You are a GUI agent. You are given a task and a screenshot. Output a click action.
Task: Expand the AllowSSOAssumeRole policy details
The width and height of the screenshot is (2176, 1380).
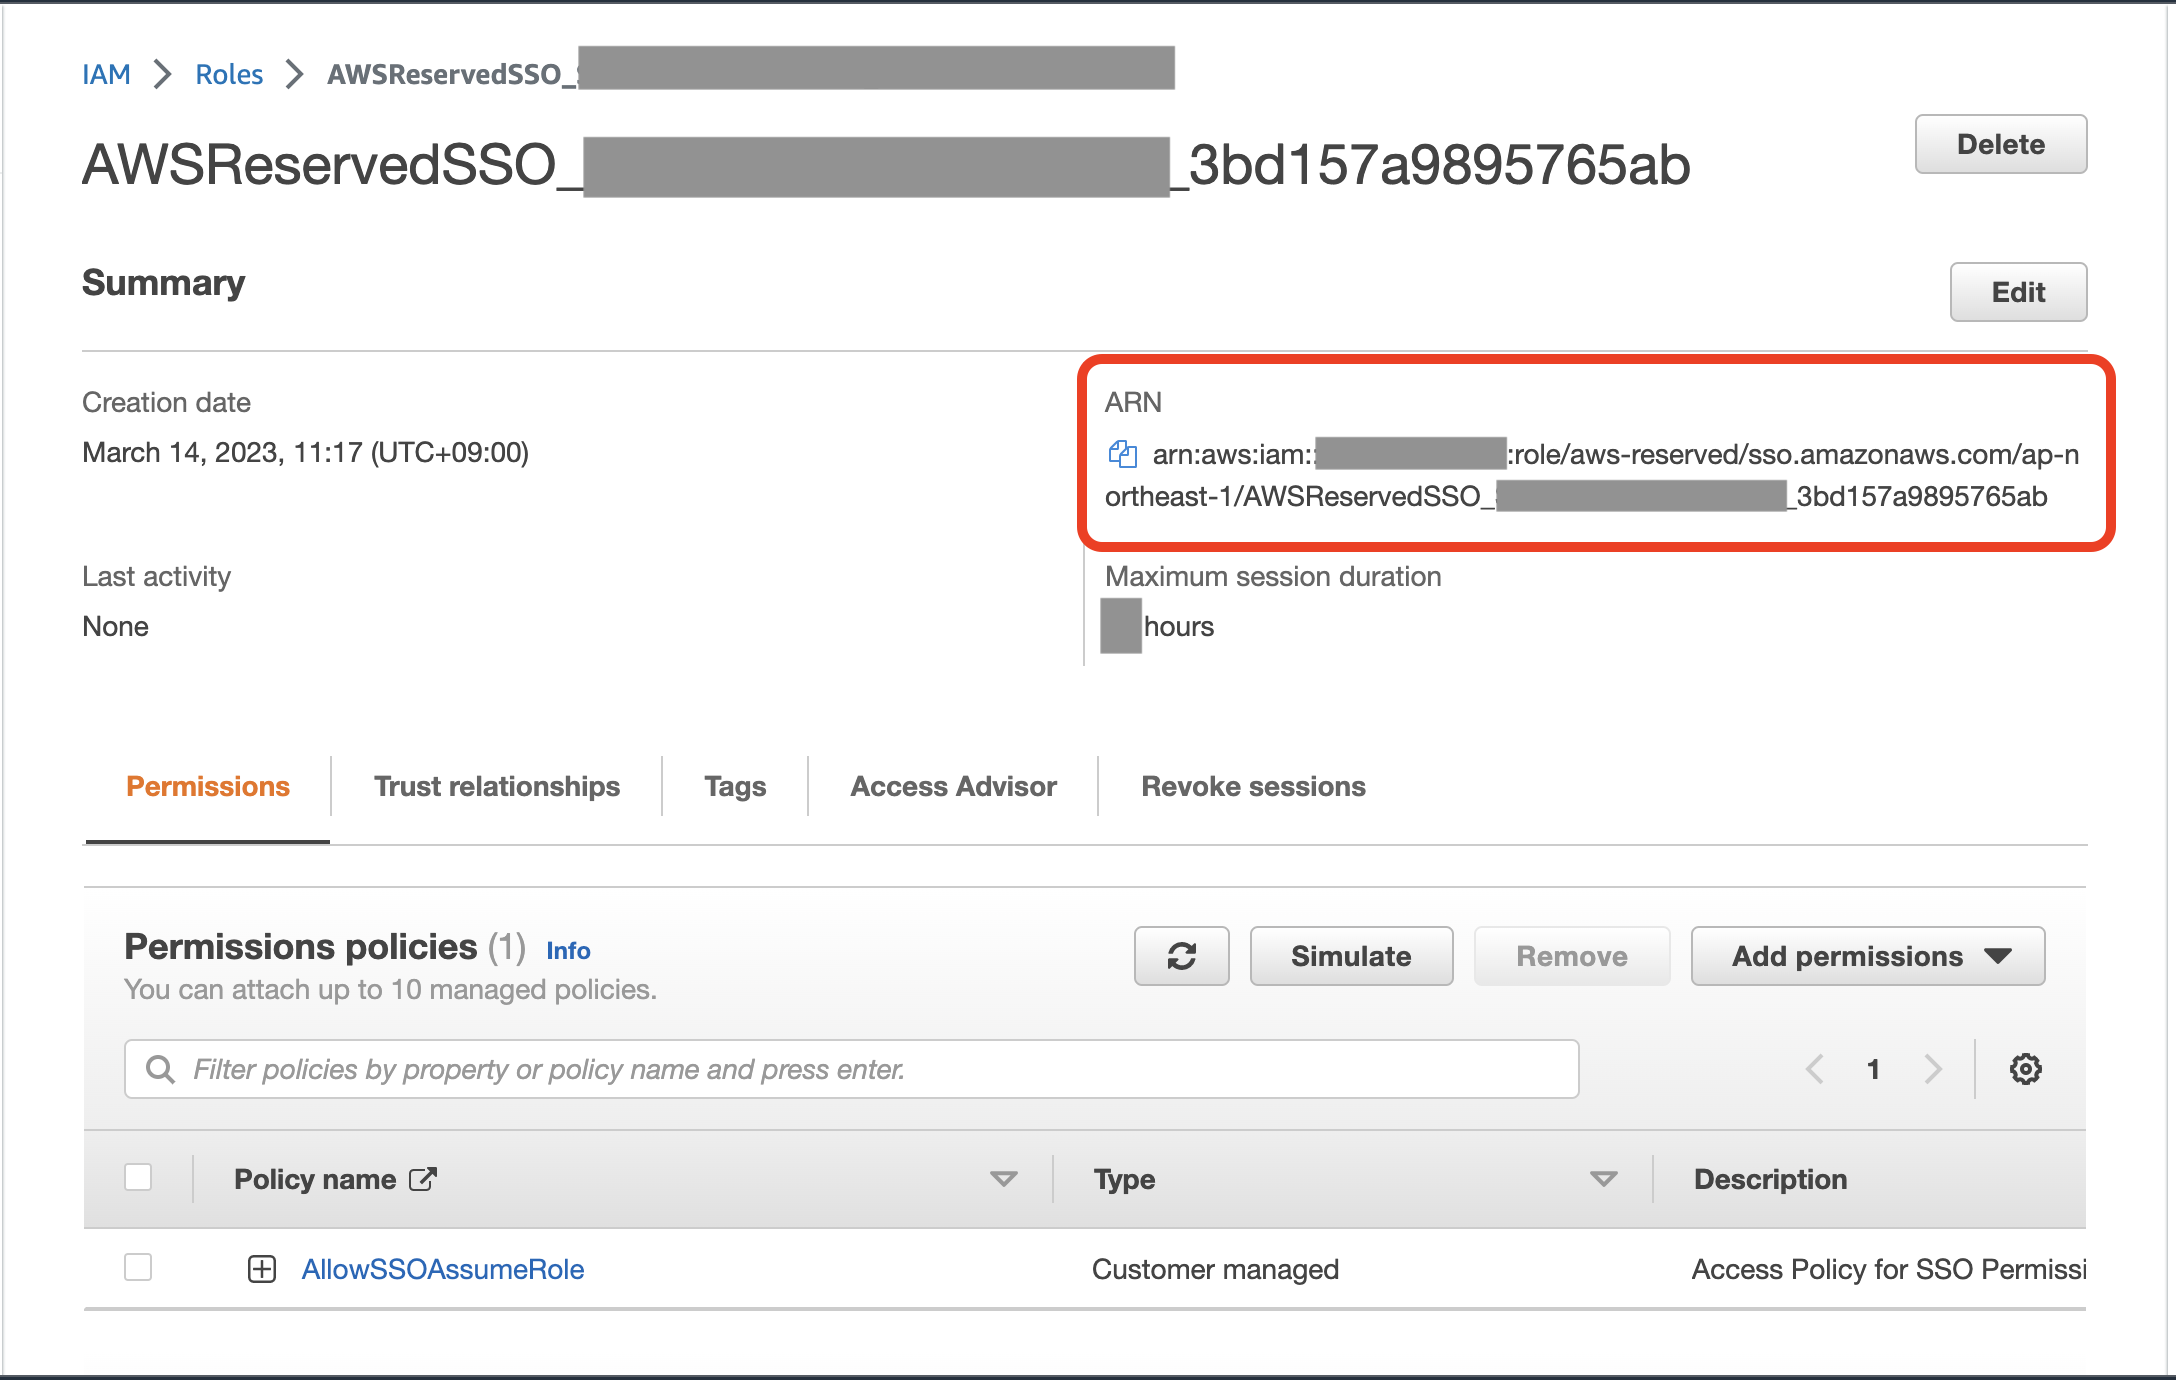263,1267
